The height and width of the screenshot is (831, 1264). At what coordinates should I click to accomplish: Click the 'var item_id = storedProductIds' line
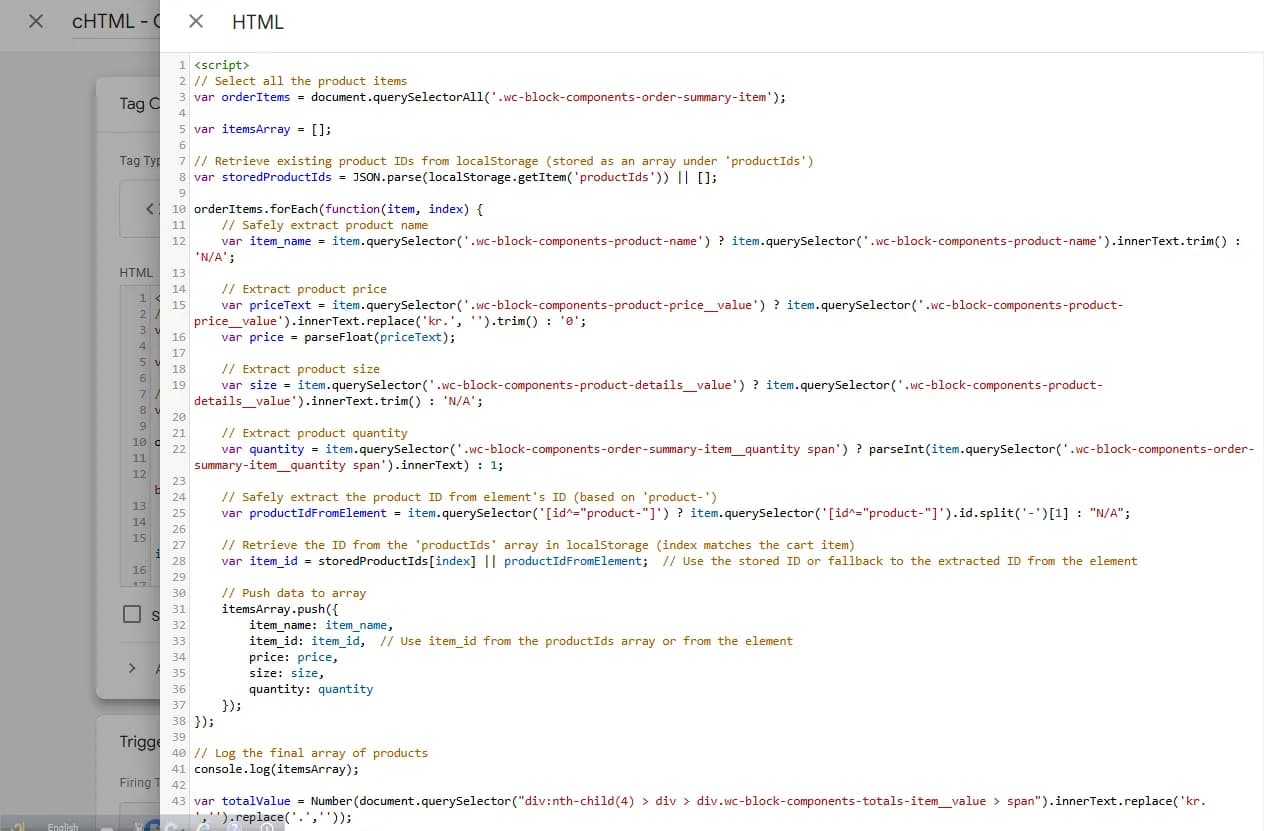point(680,561)
